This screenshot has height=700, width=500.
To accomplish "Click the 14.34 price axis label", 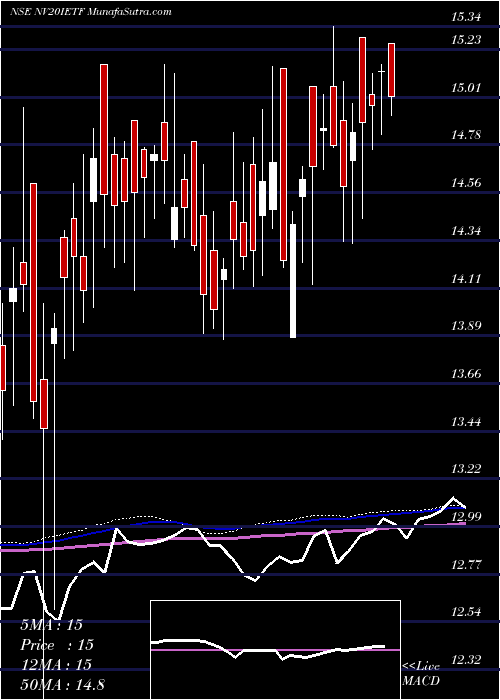I will pos(466,231).
